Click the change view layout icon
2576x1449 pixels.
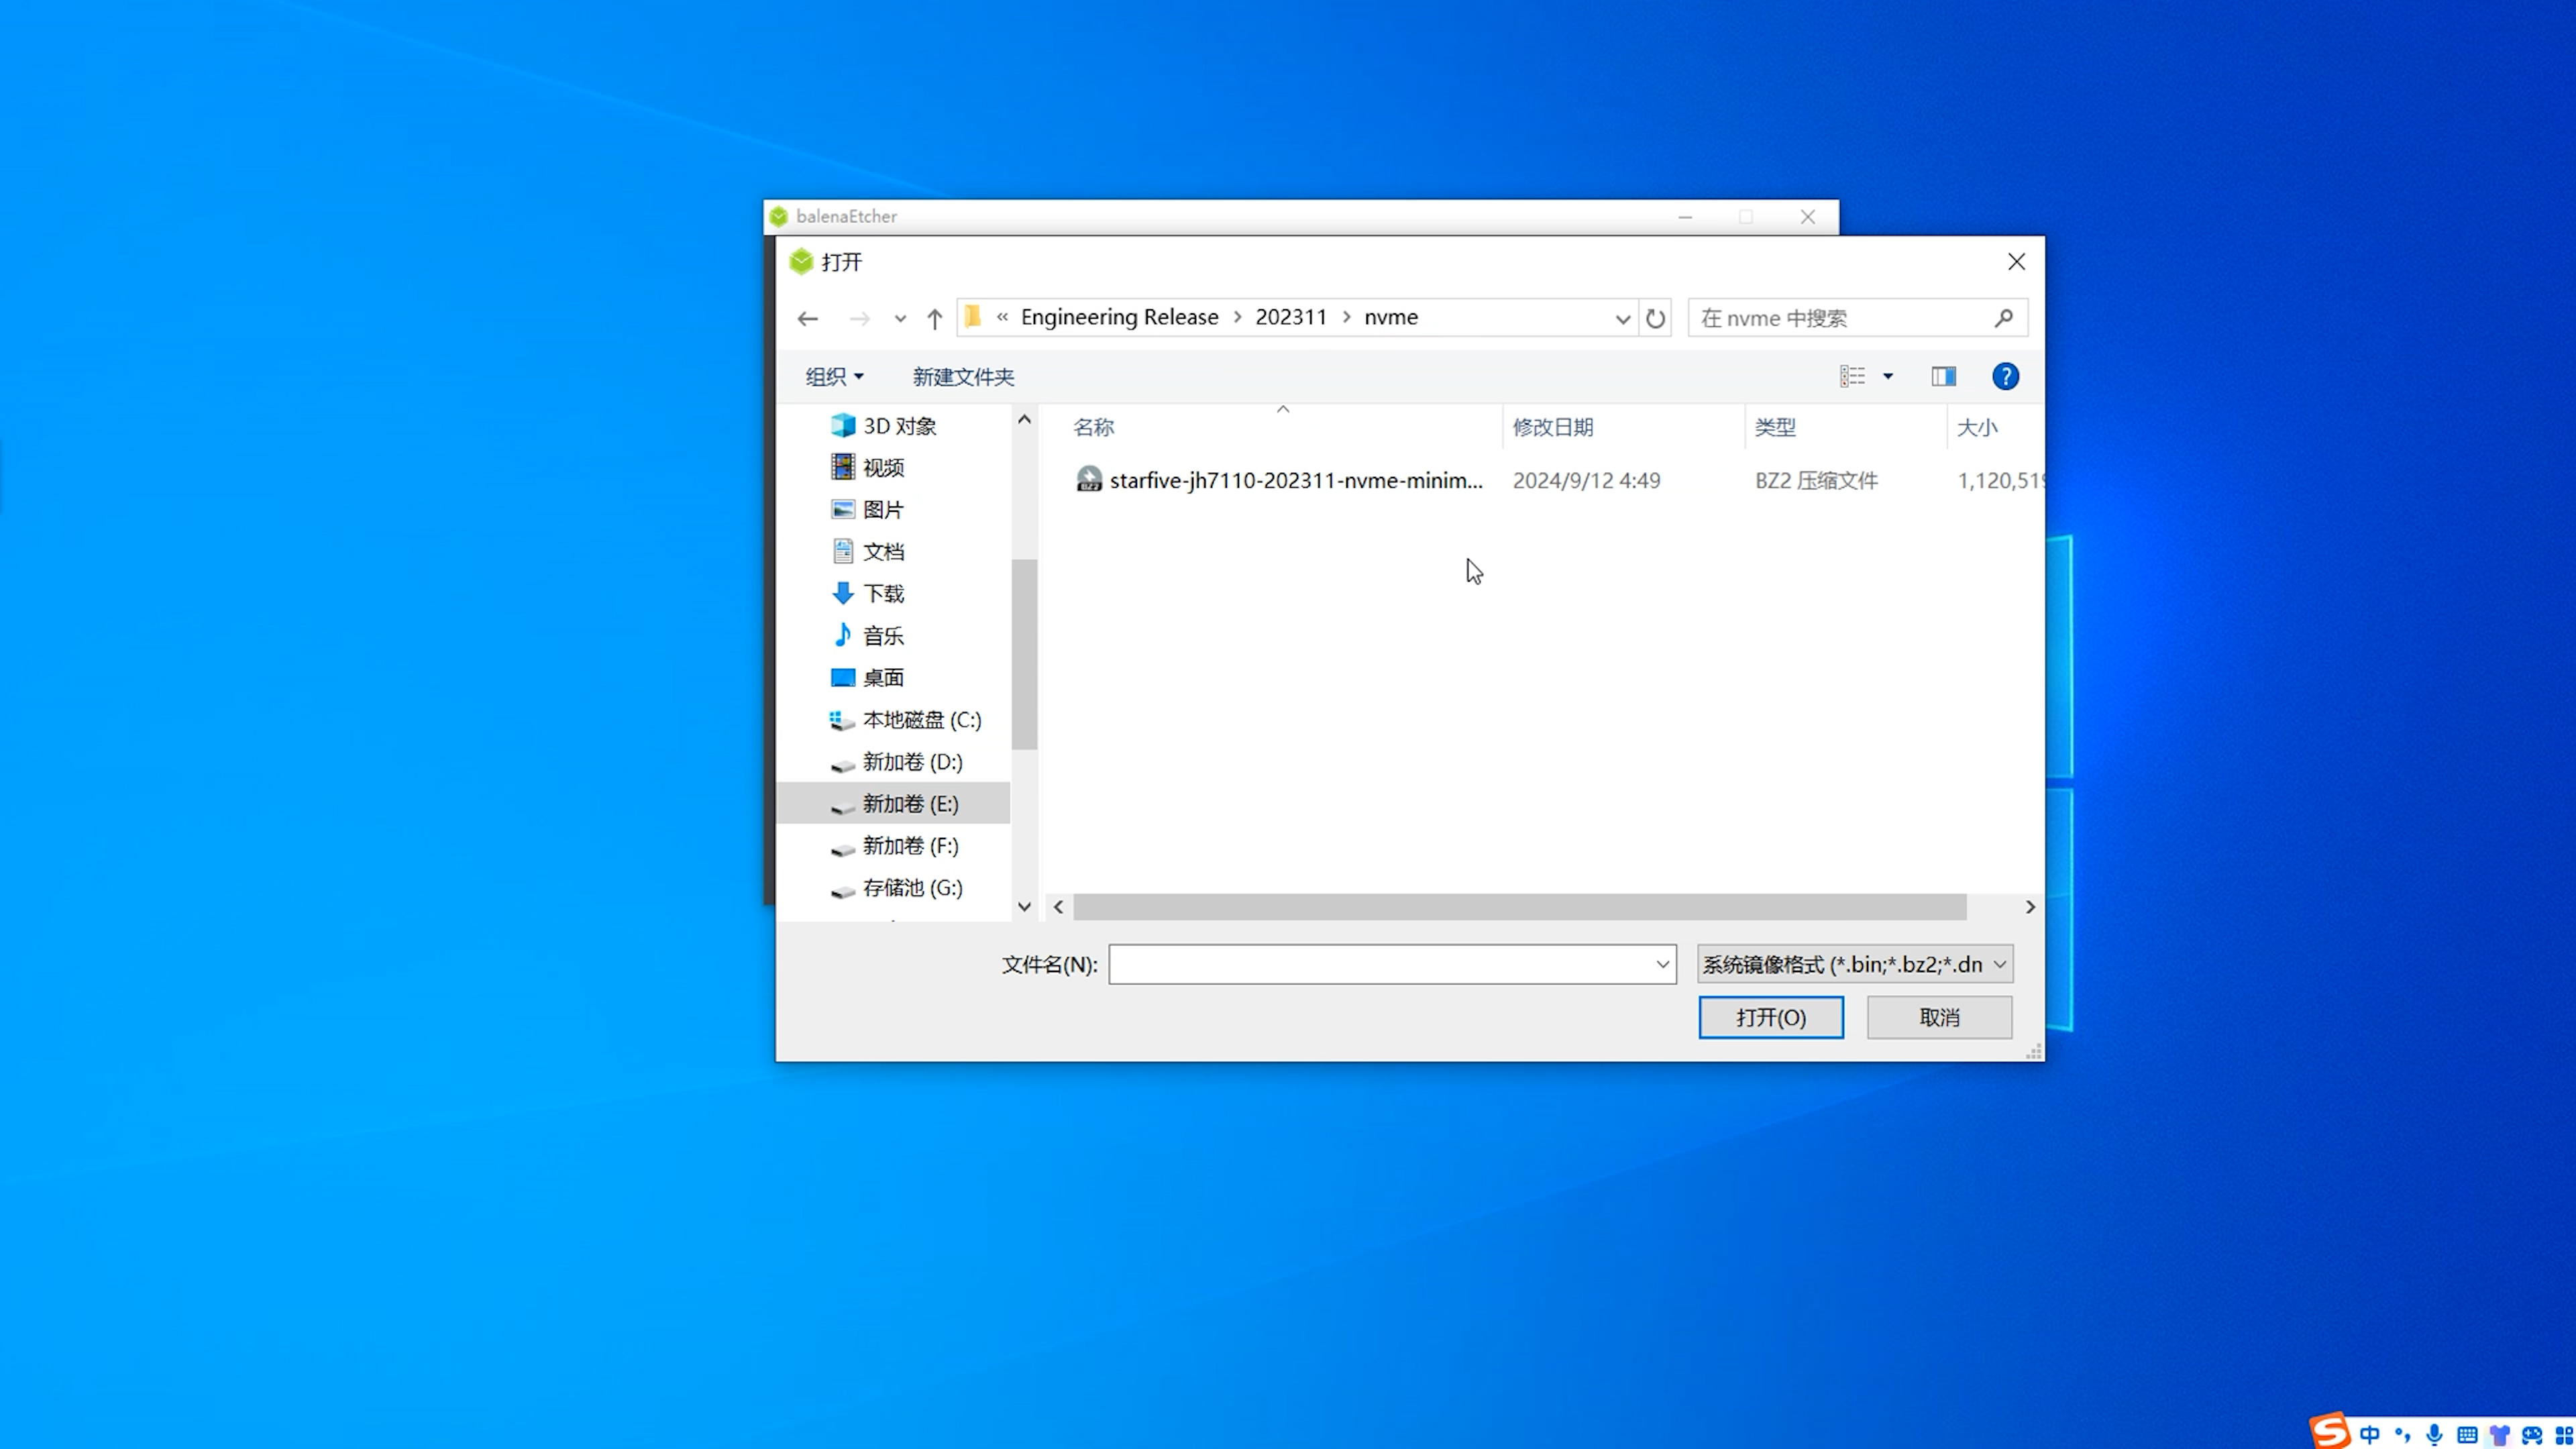point(1852,376)
